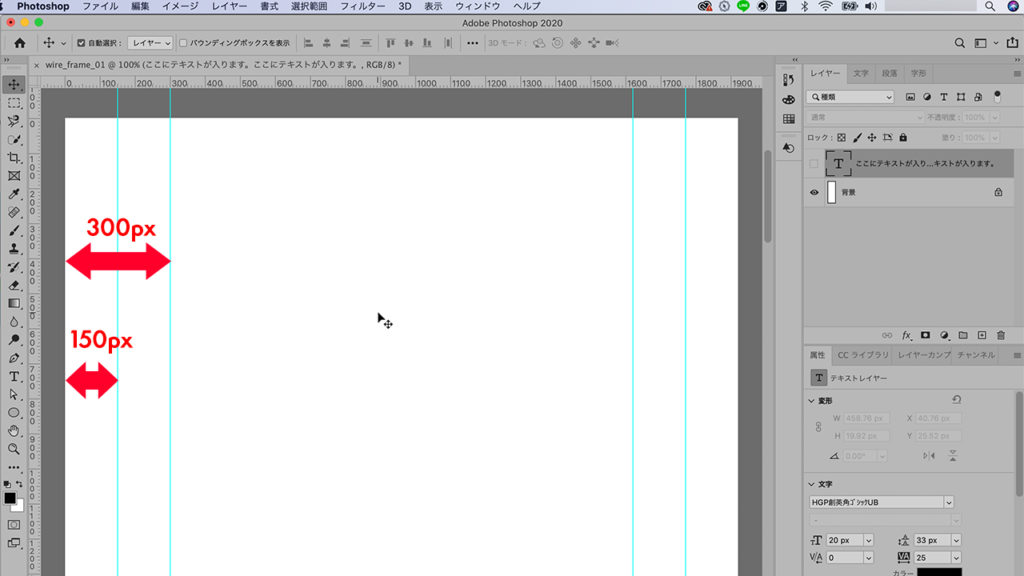This screenshot has height=576, width=1024.
Task: Collapse the 文字 section
Action: point(812,485)
